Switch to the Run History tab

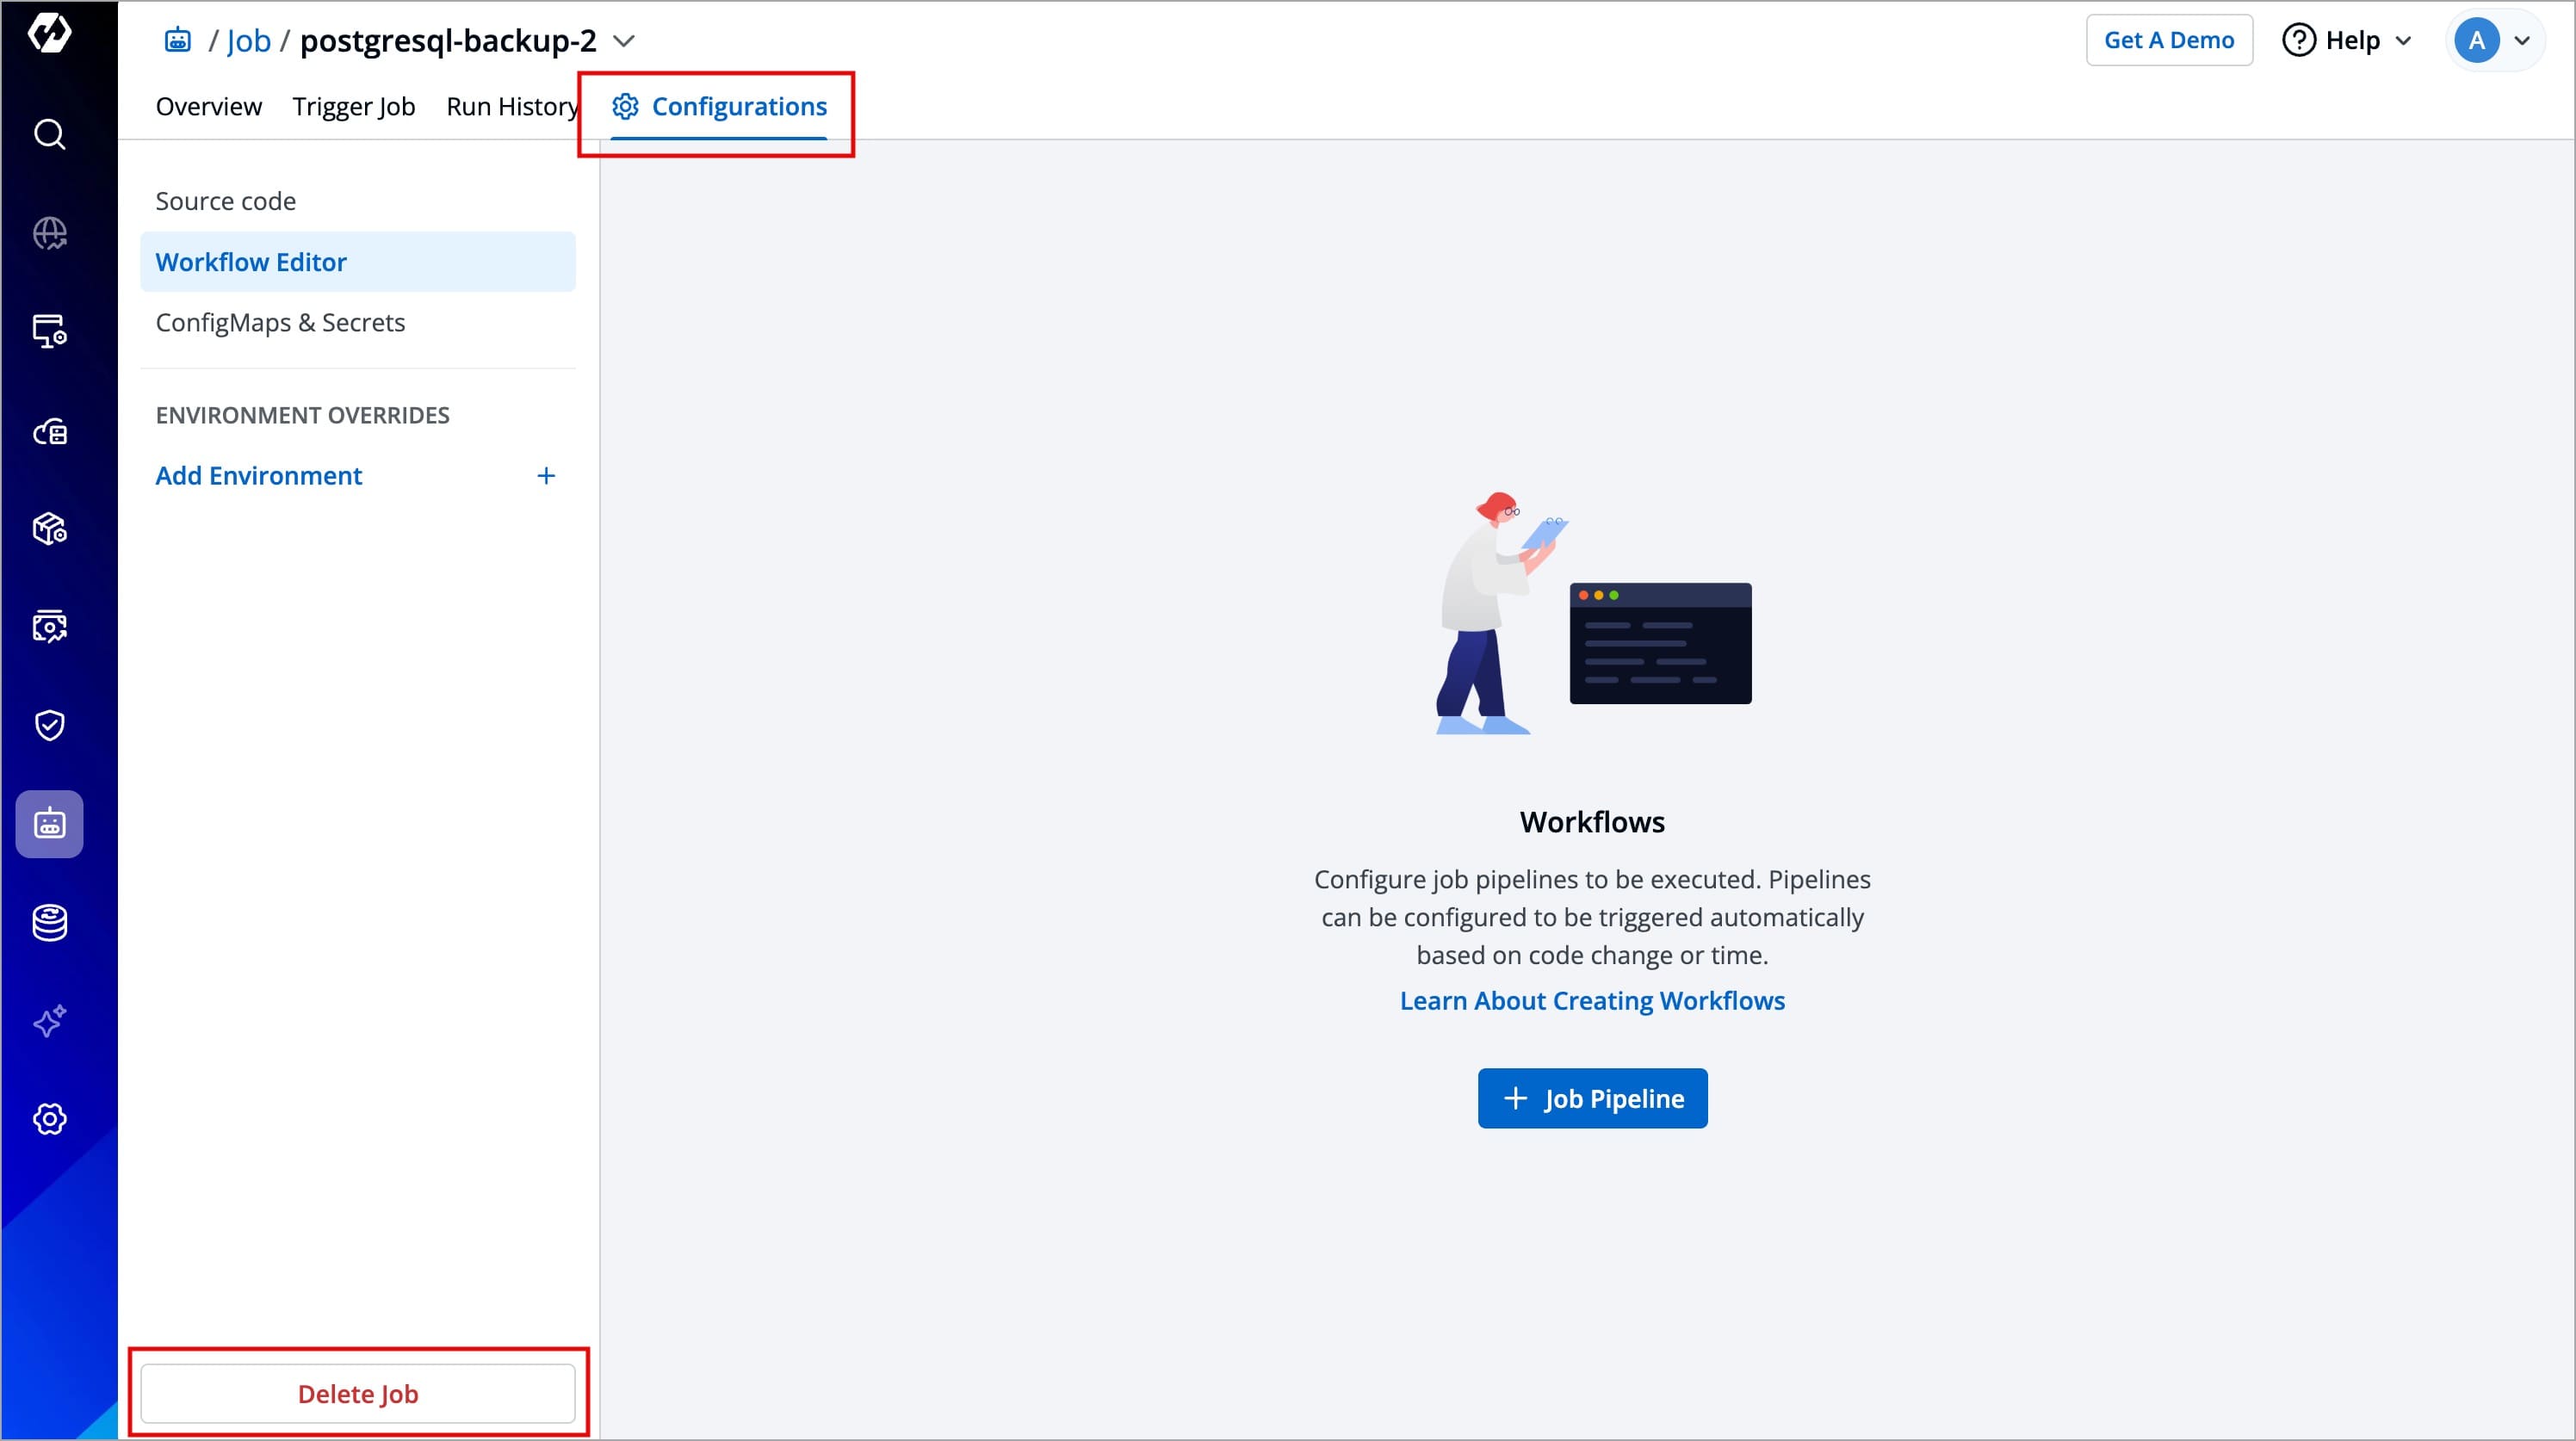[511, 106]
